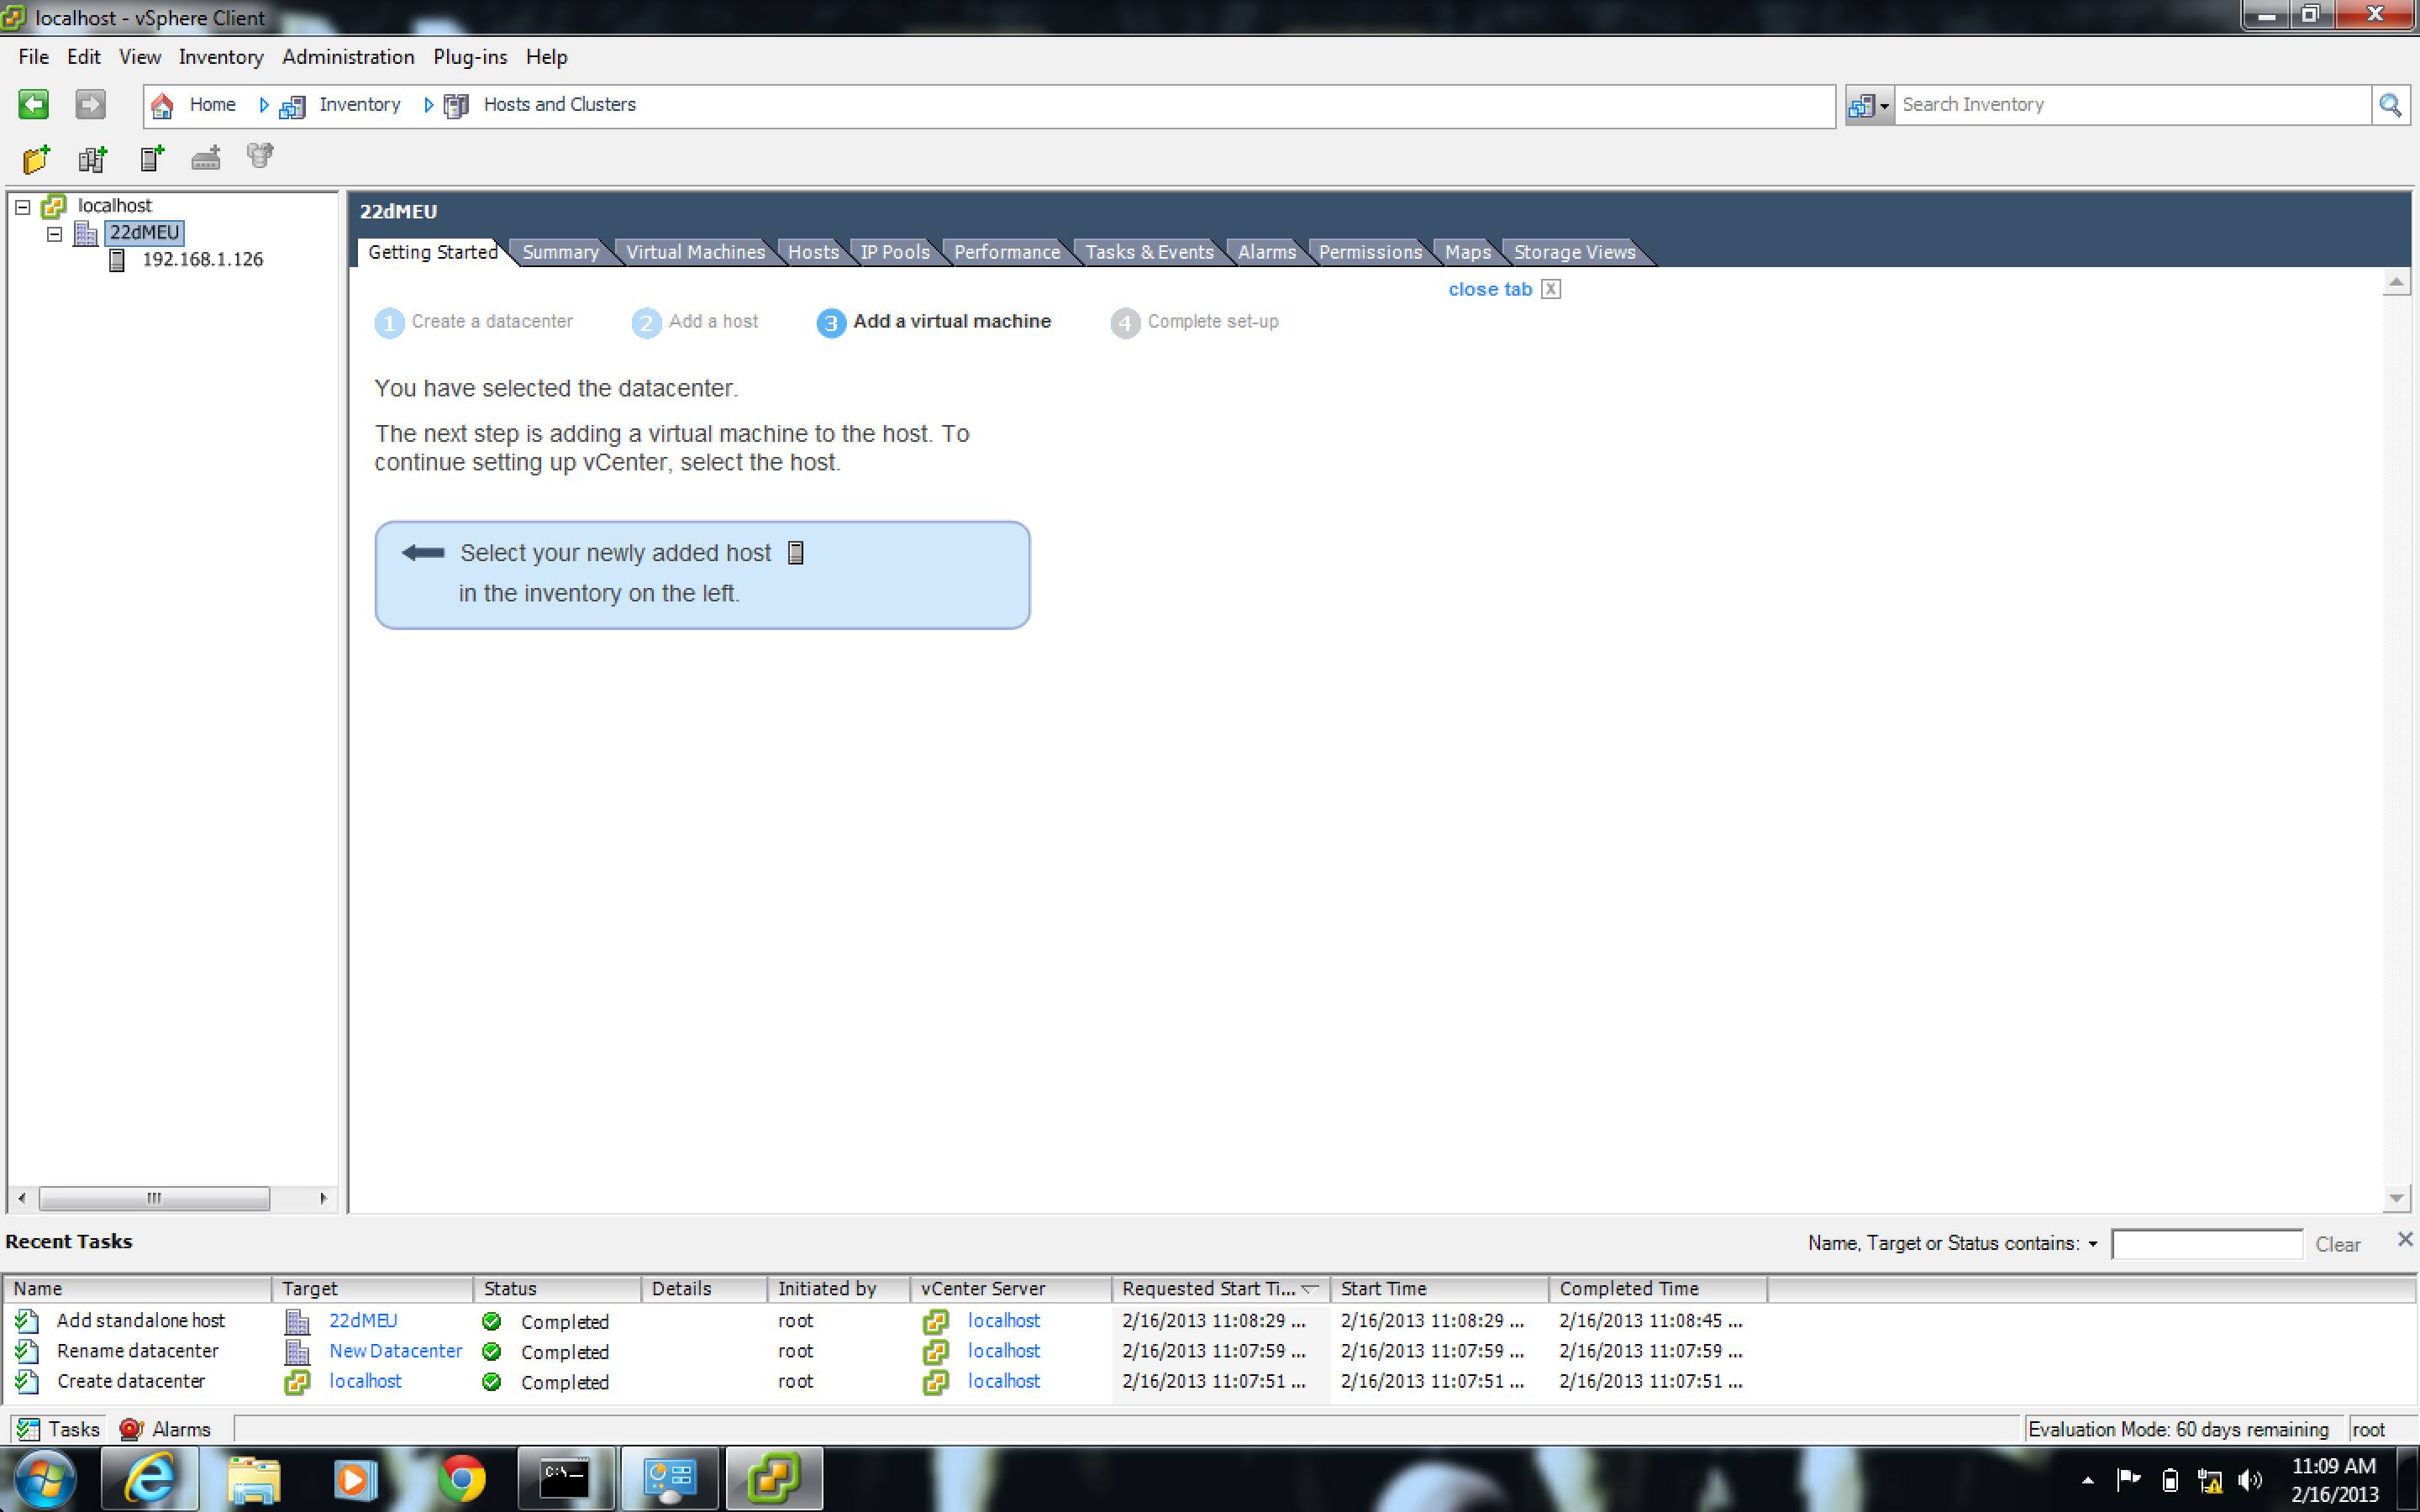Click the Home icon in breadcrumb
2420x1512 pixels.
(162, 105)
